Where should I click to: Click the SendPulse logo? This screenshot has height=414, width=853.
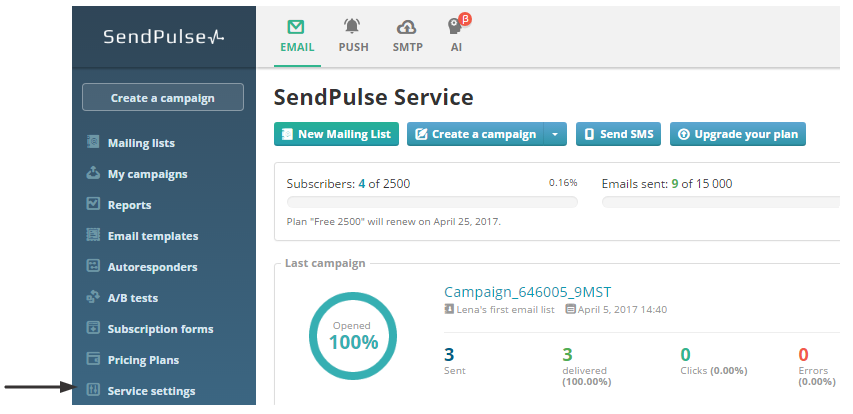[x=164, y=38]
